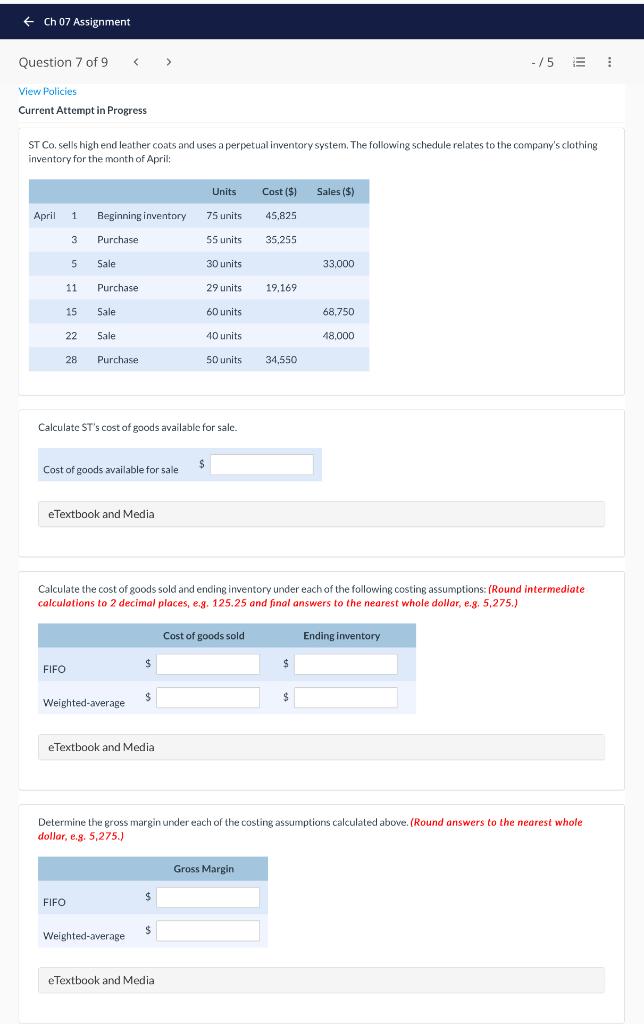This screenshot has height=1024, width=644.
Task: Click the FIFO gross margin field
Action: pyautogui.click(x=206, y=897)
